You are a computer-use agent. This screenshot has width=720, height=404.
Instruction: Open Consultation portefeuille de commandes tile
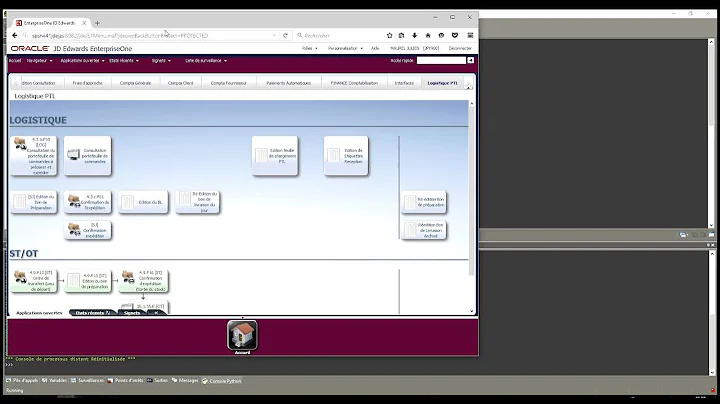88,156
